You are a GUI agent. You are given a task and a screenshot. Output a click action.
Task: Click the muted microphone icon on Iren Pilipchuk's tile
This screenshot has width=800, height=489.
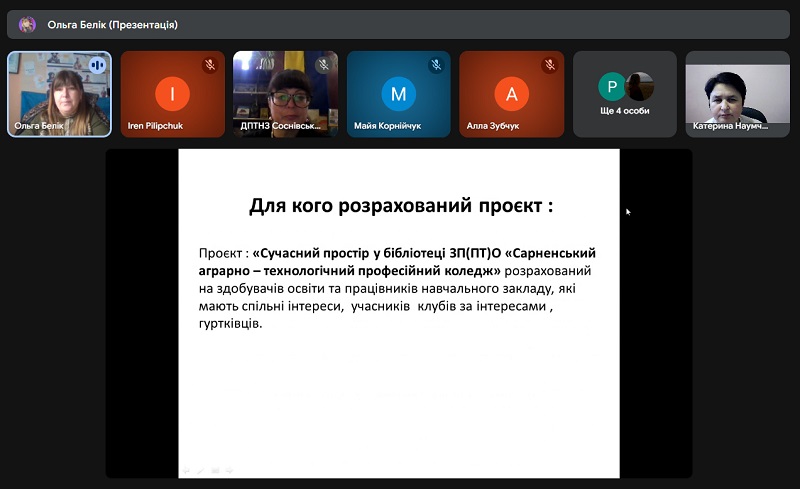210,65
